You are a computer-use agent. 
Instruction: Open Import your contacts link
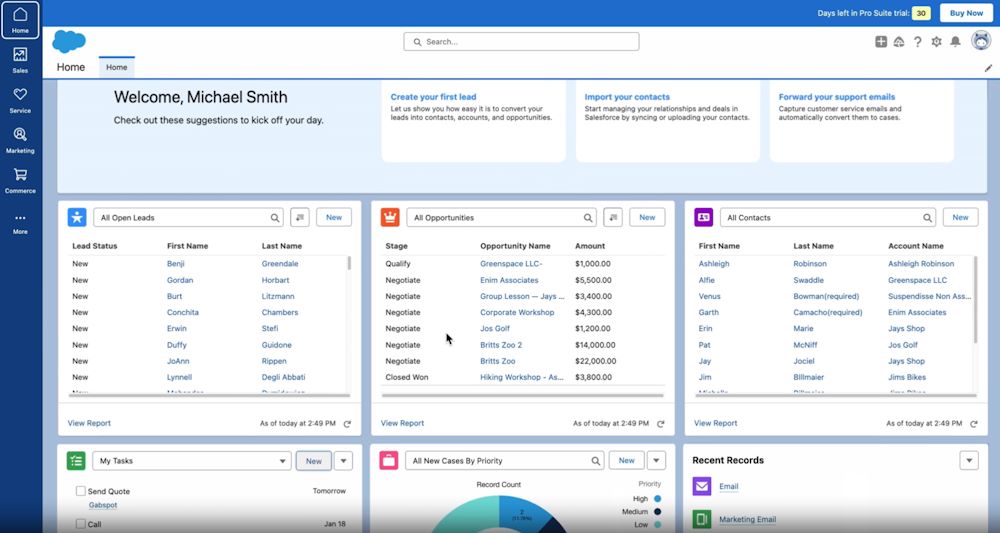(627, 97)
